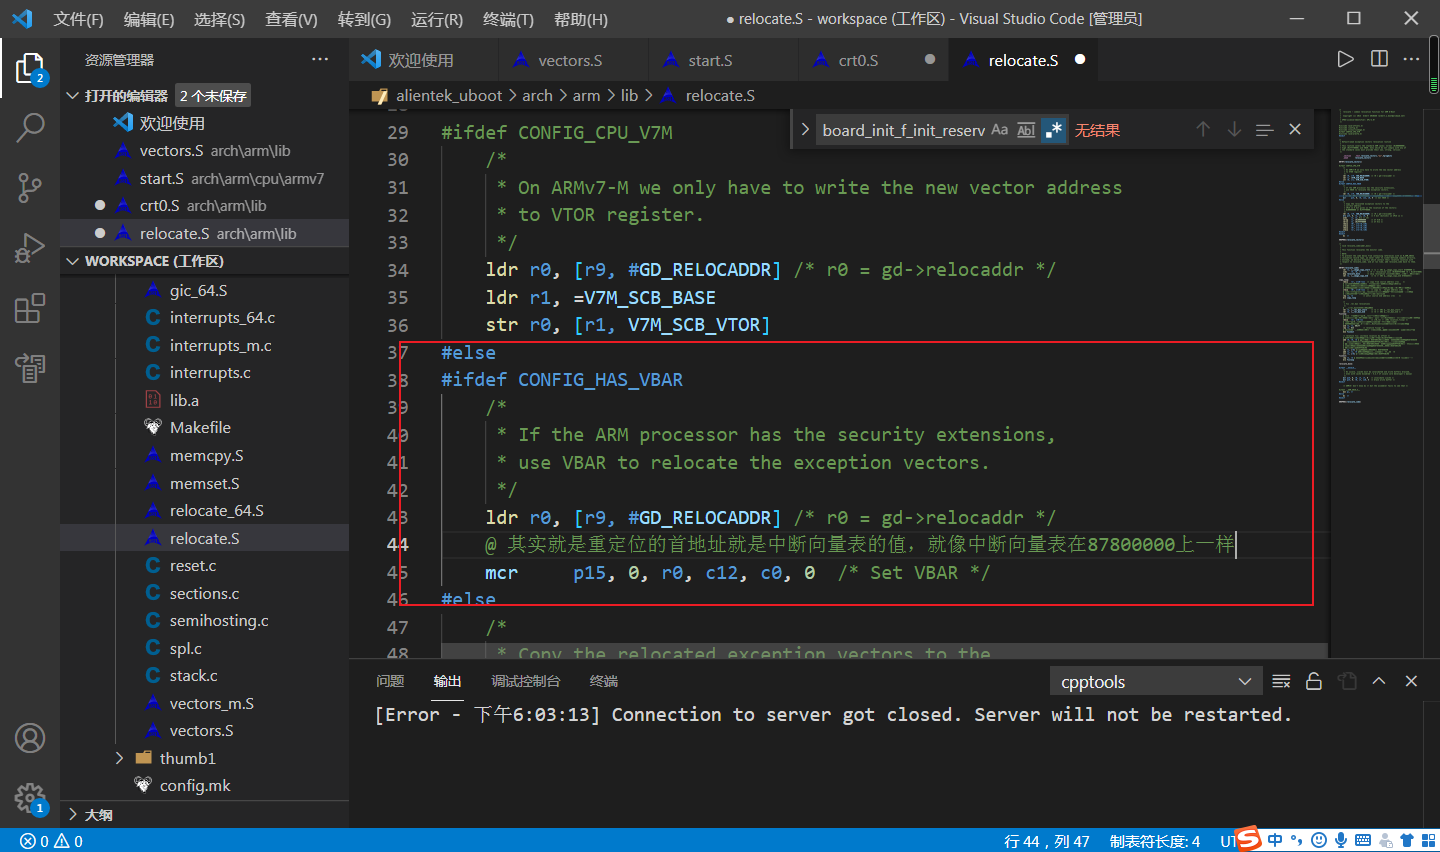This screenshot has height=852, width=1440.
Task: Switch to the 调试控制台 panel tab
Action: [525, 681]
